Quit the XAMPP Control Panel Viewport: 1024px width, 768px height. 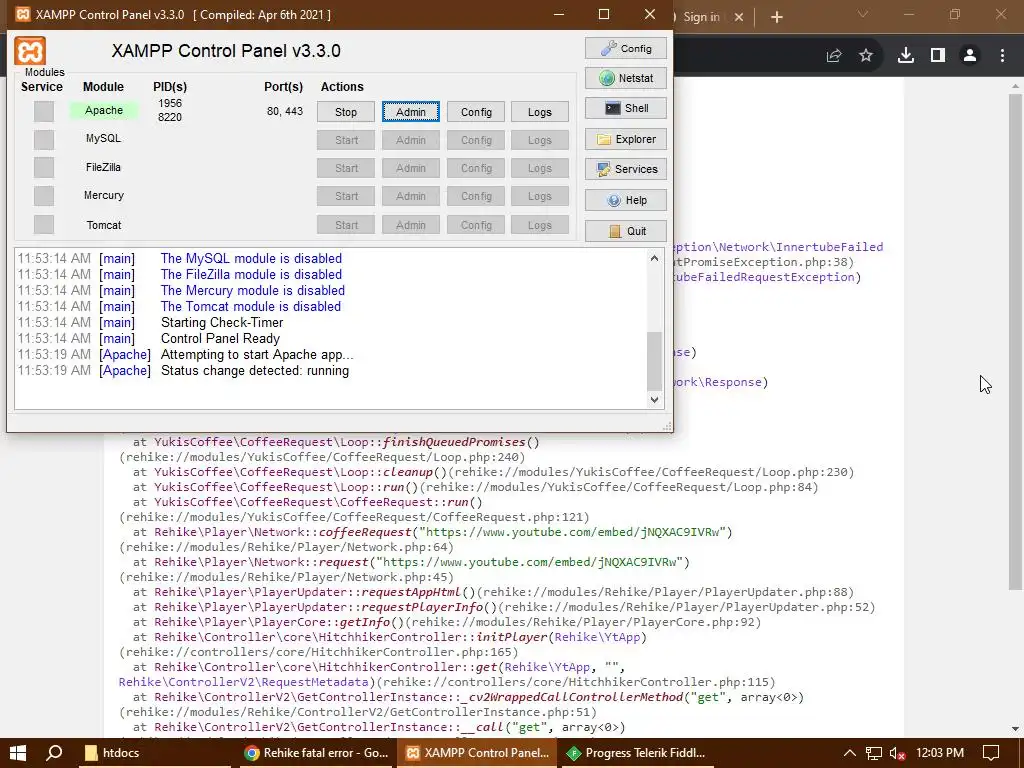(x=626, y=231)
